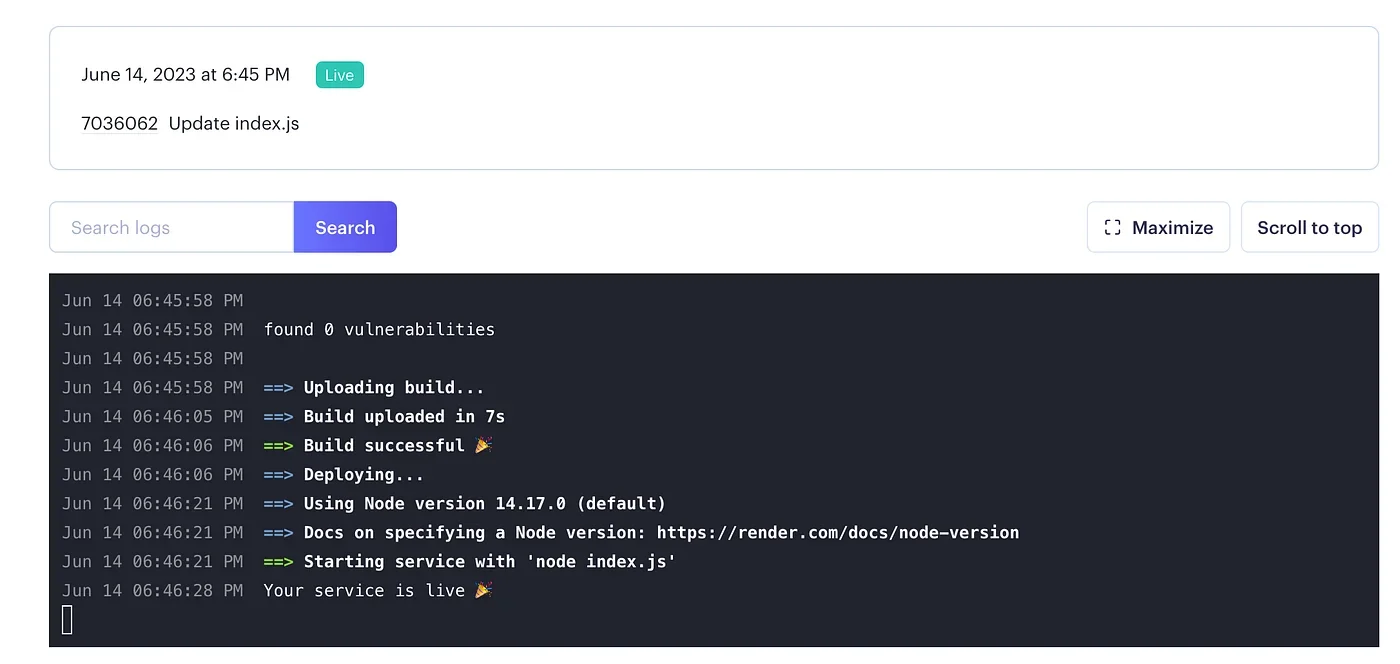
Task: Click the terminal cursor block at log end
Action: click(x=67, y=620)
